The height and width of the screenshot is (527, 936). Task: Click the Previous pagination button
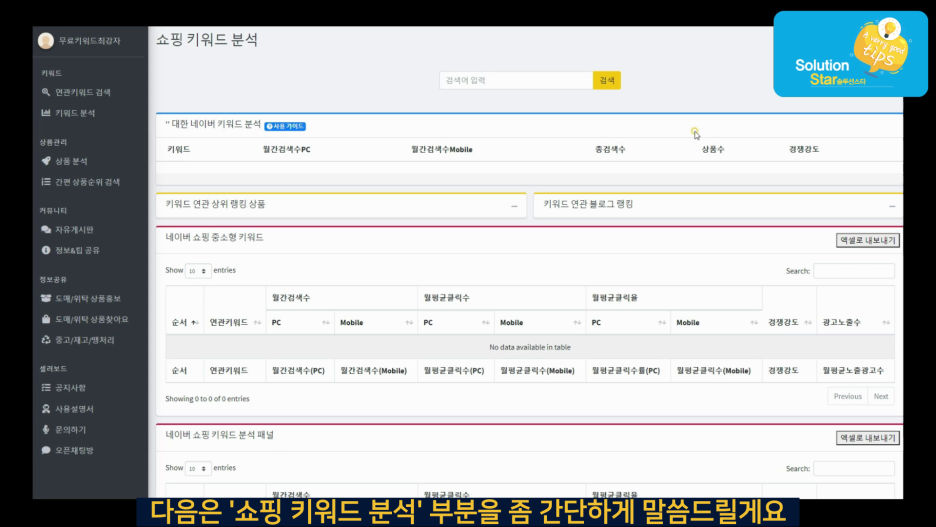pos(848,396)
